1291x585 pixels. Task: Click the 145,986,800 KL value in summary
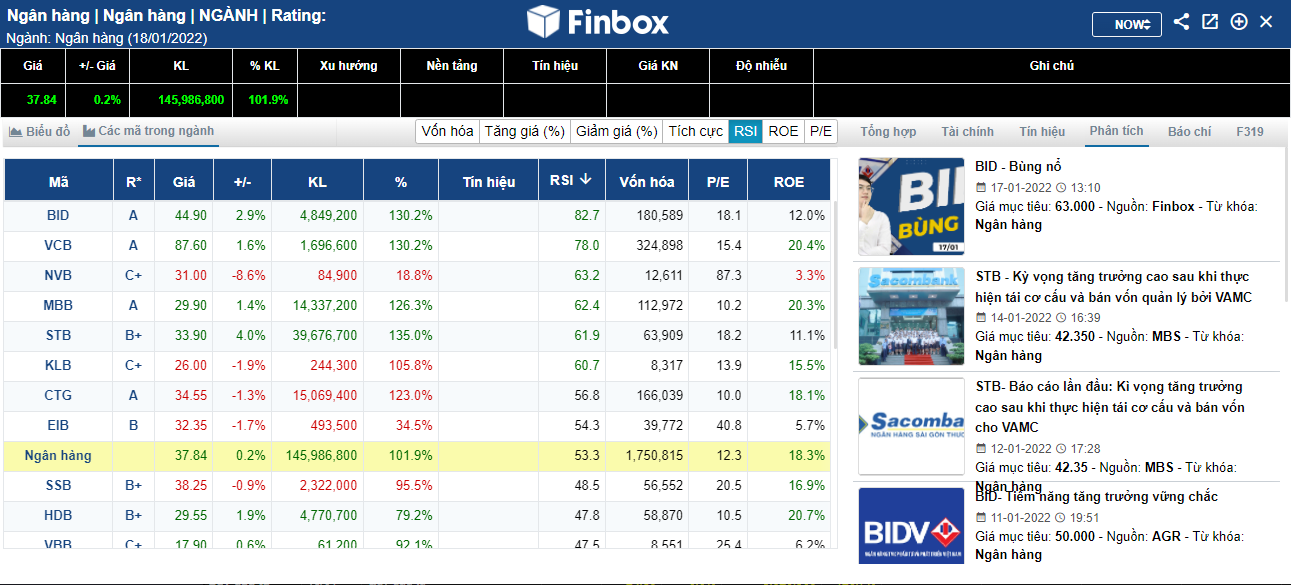pos(191,100)
